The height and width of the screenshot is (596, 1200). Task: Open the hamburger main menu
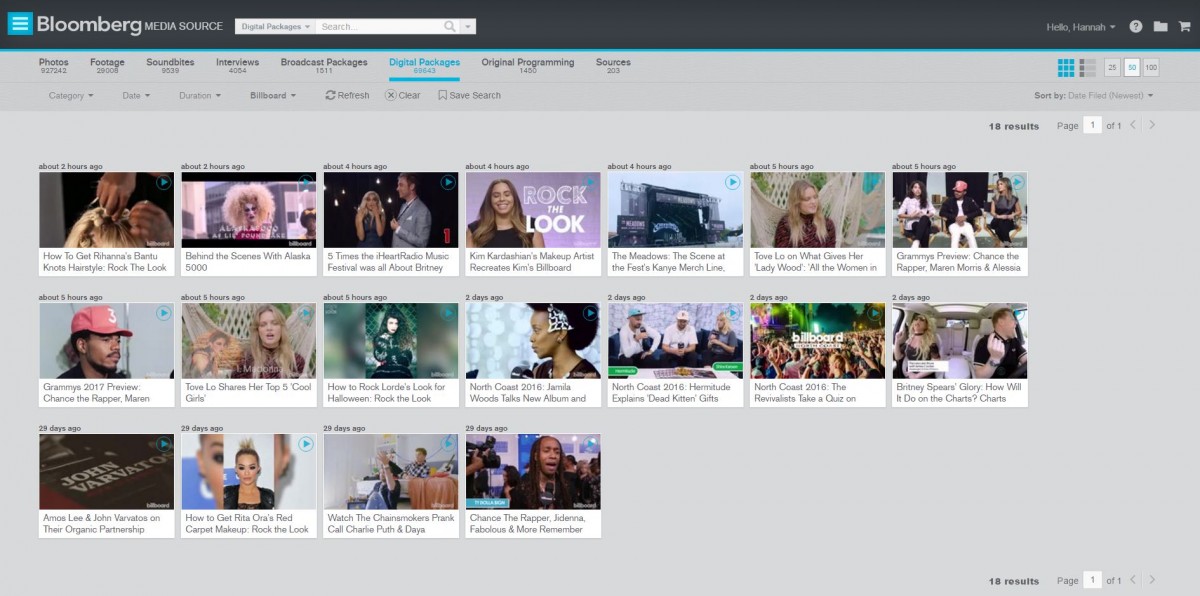pyautogui.click(x=20, y=24)
